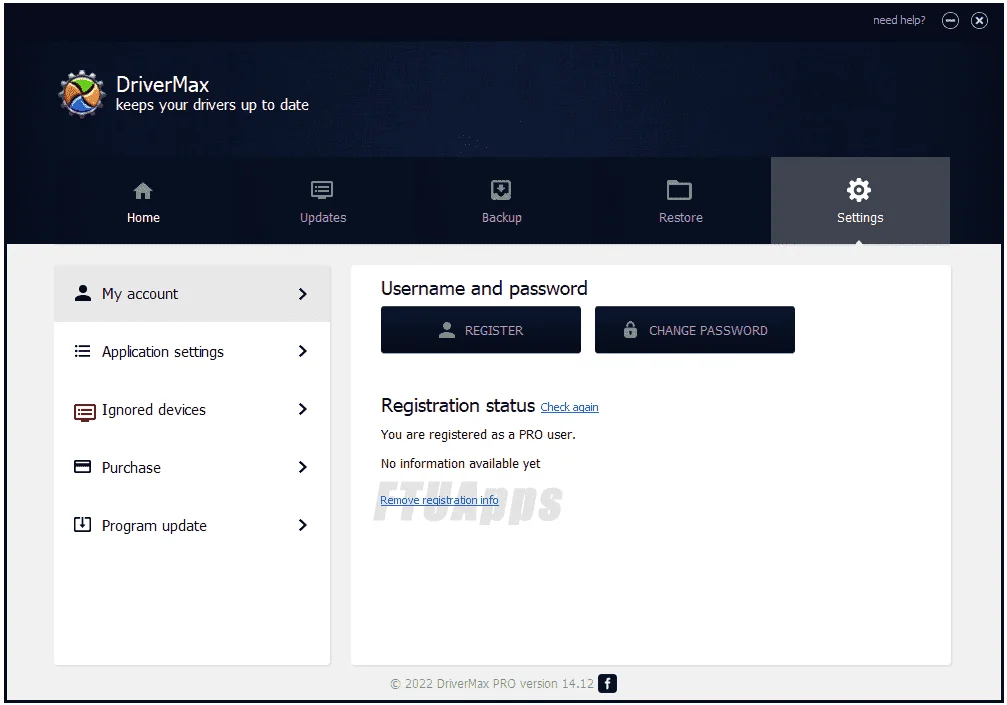The width and height of the screenshot is (1007, 705).
Task: Open Ignored devices section
Action: coord(192,409)
